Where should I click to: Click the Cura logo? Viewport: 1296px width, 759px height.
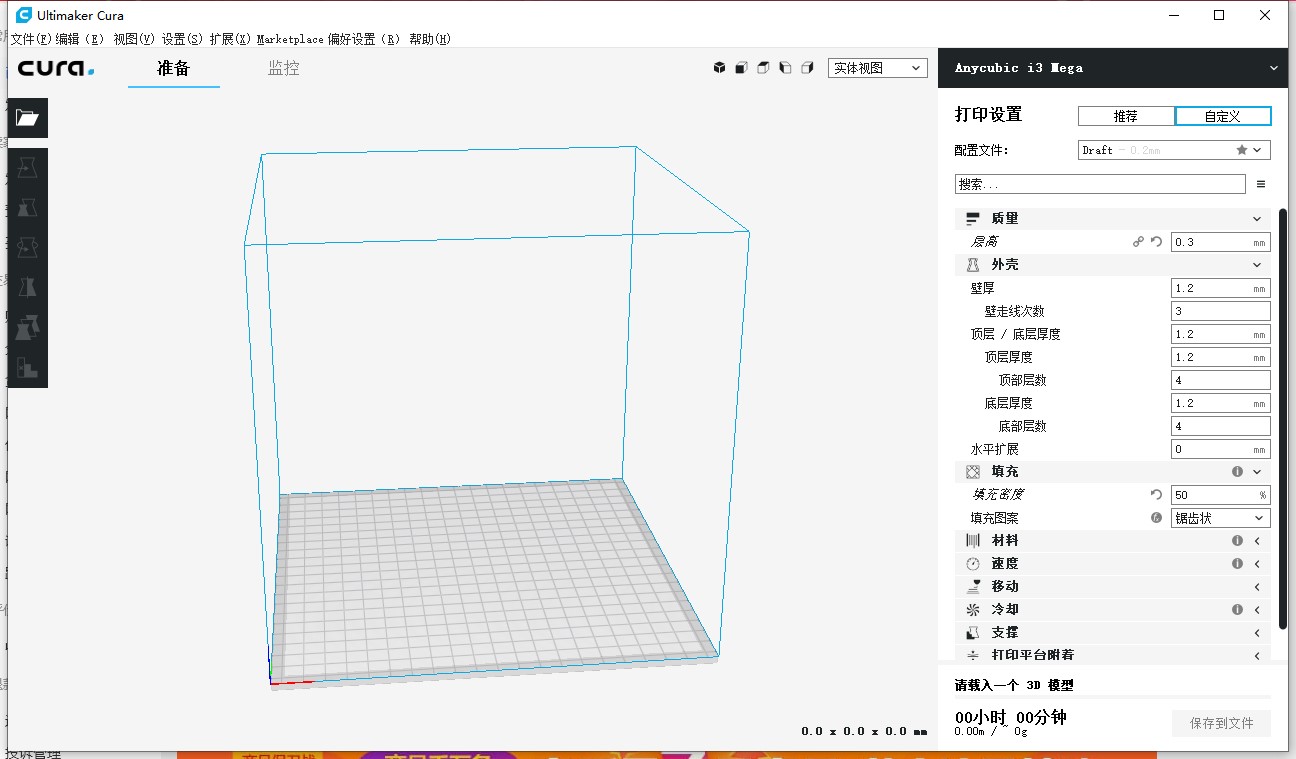click(x=56, y=68)
